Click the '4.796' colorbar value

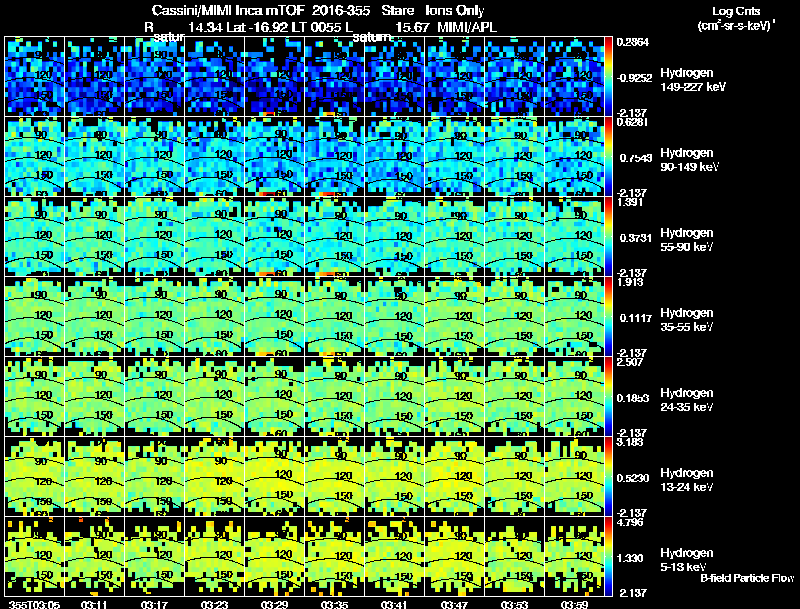630,522
